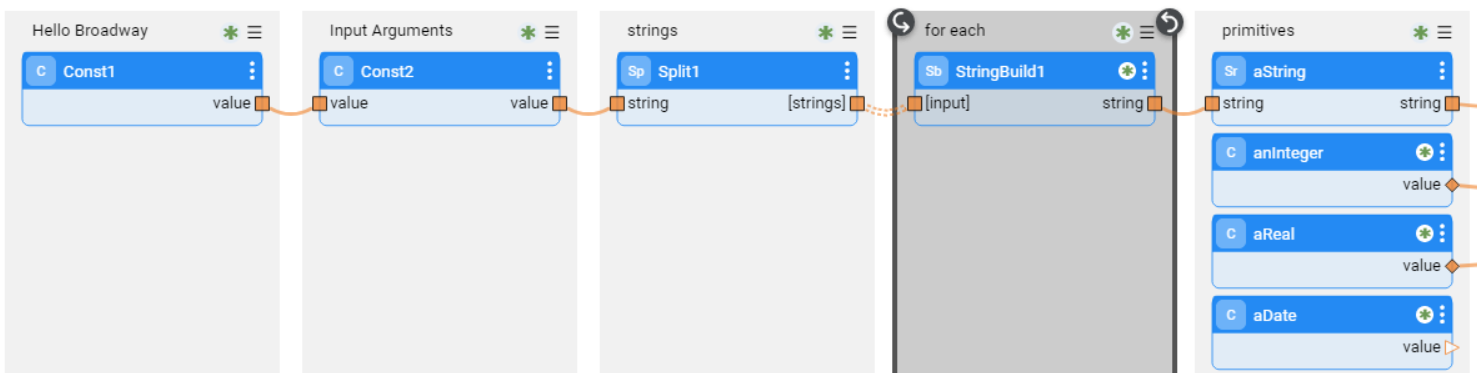Click the StringBuild1 Sb node icon

[933, 71]
